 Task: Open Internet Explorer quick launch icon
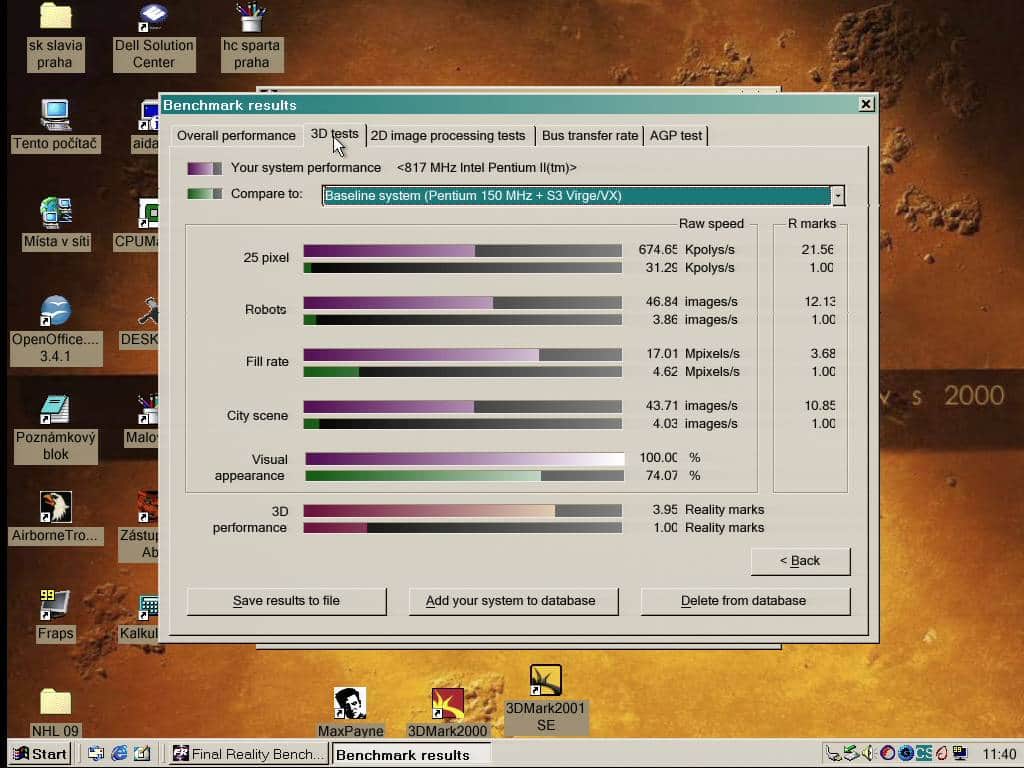[x=119, y=754]
